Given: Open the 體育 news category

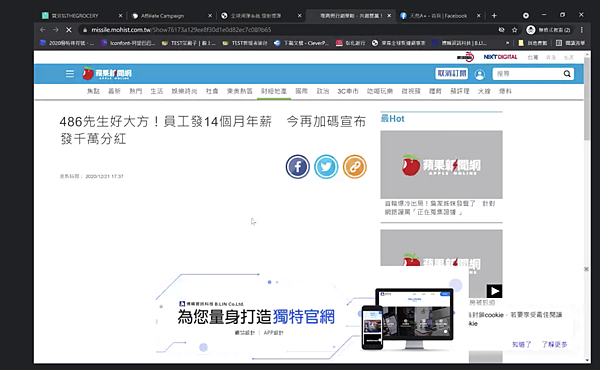Looking at the screenshot, I should click(435, 91).
